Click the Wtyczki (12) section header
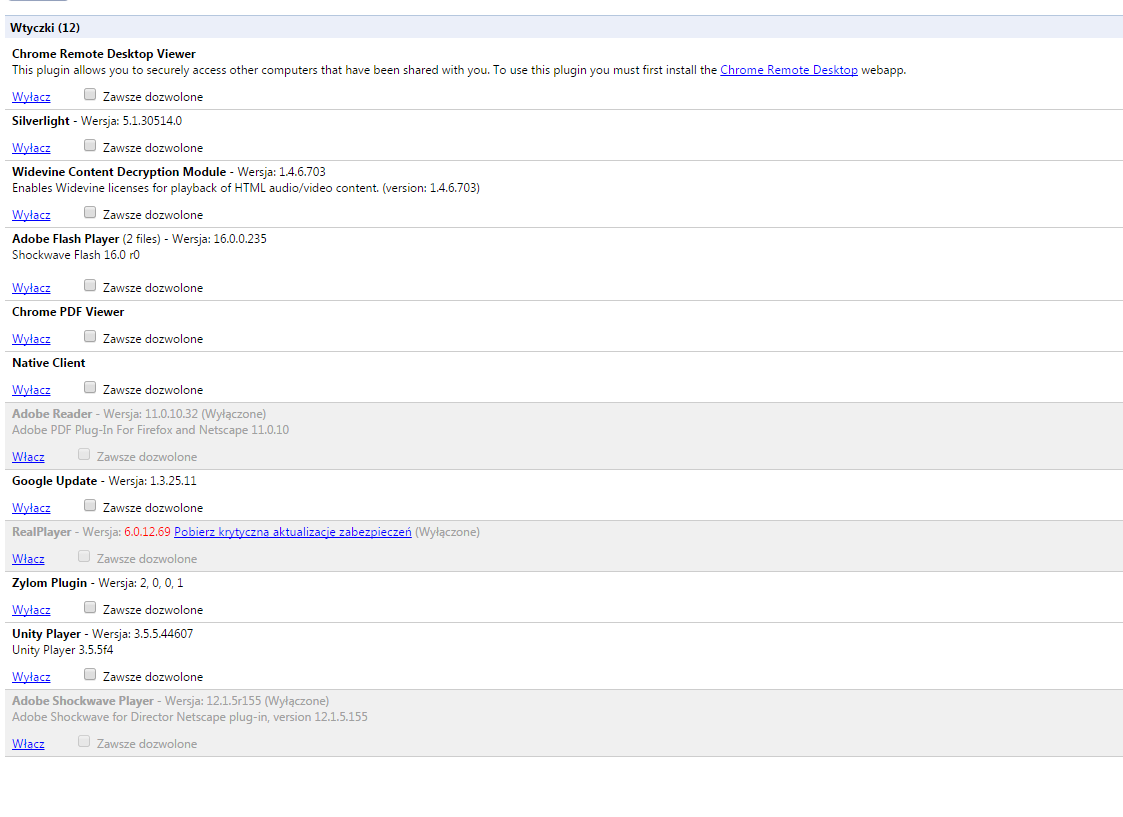Screen dimensions: 1123x817 point(564,27)
